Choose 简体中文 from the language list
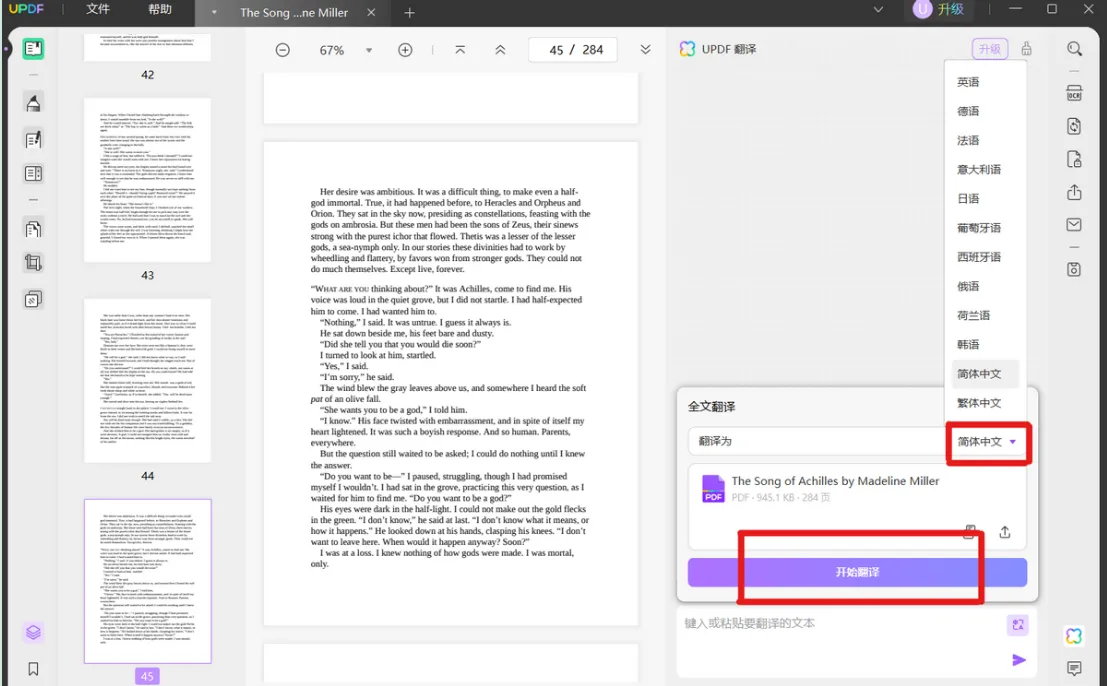The image size is (1107, 686). pos(985,373)
